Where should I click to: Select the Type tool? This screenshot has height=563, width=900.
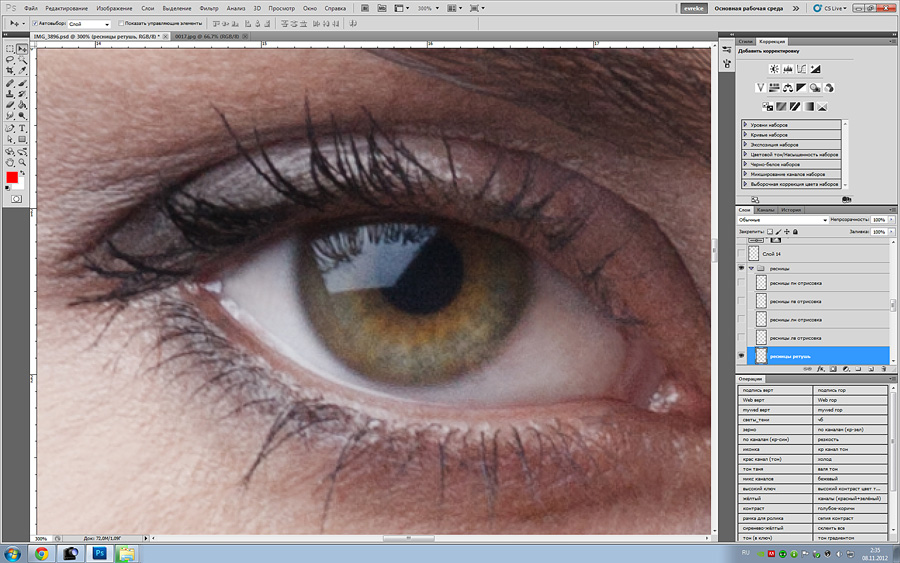[x=22, y=129]
